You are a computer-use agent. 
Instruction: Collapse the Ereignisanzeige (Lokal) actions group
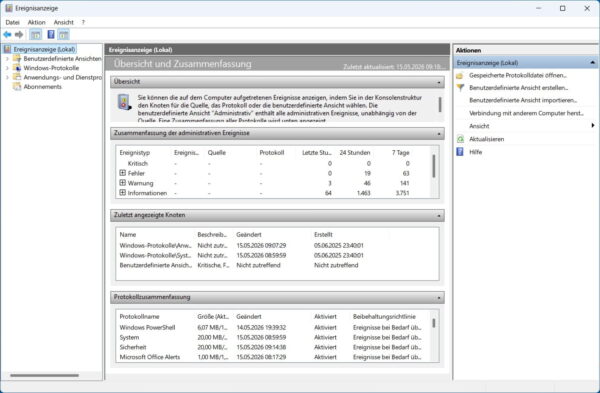point(592,63)
